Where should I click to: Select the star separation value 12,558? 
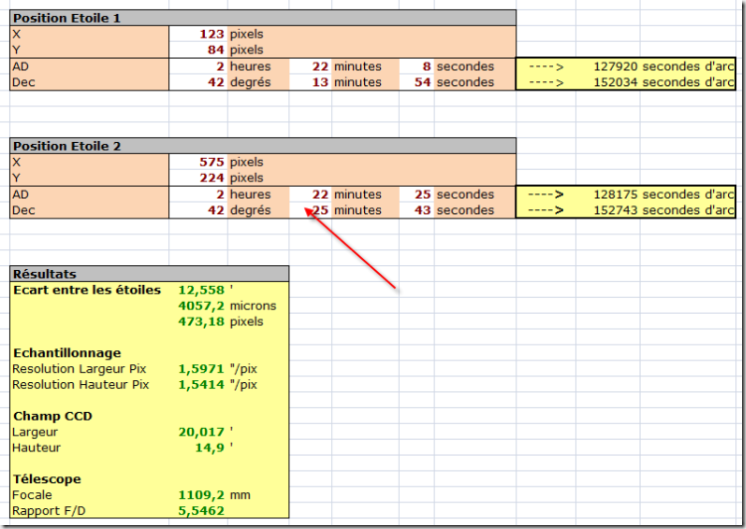202,290
